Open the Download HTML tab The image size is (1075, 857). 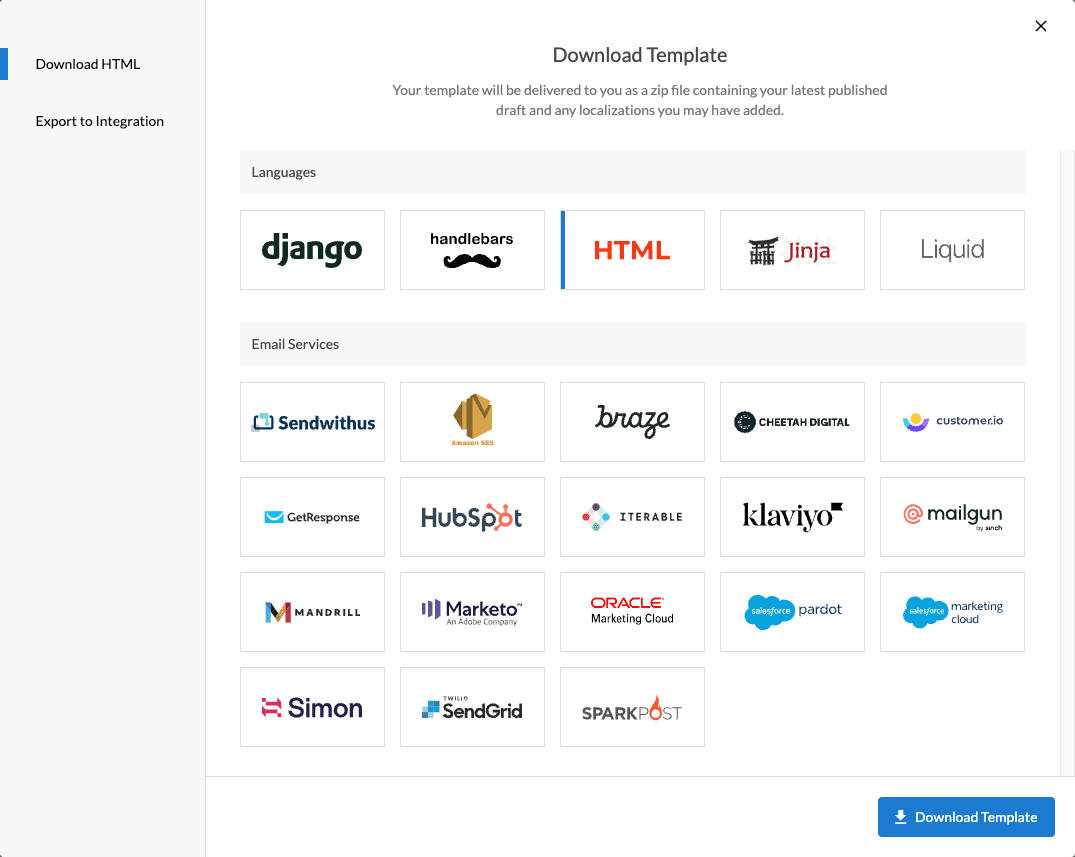[x=88, y=64]
